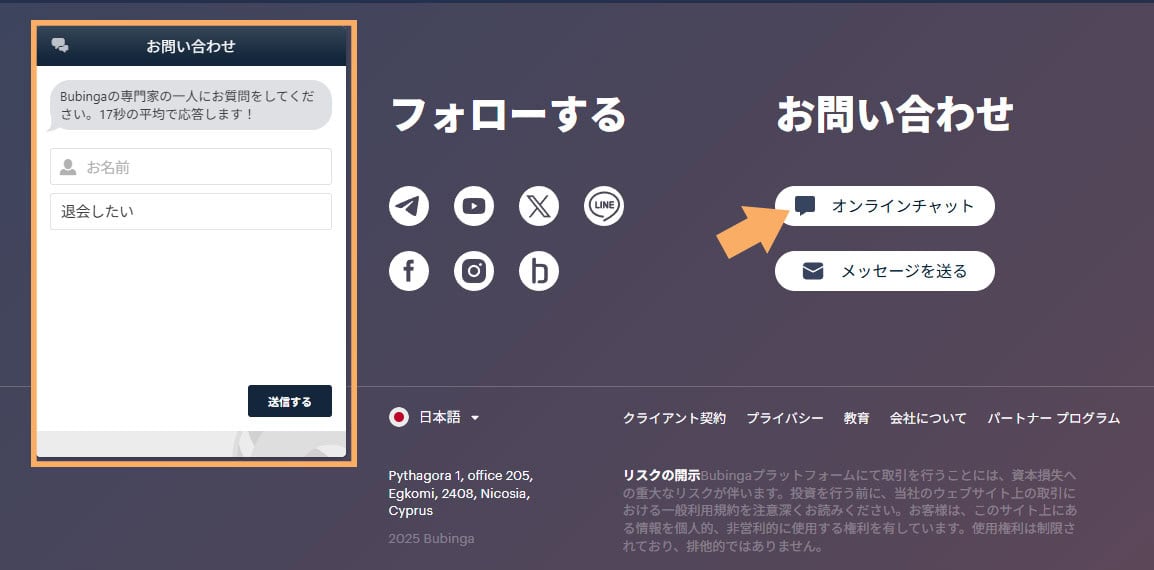Open the YouTube social icon
The width and height of the screenshot is (1154, 570).
coord(473,206)
